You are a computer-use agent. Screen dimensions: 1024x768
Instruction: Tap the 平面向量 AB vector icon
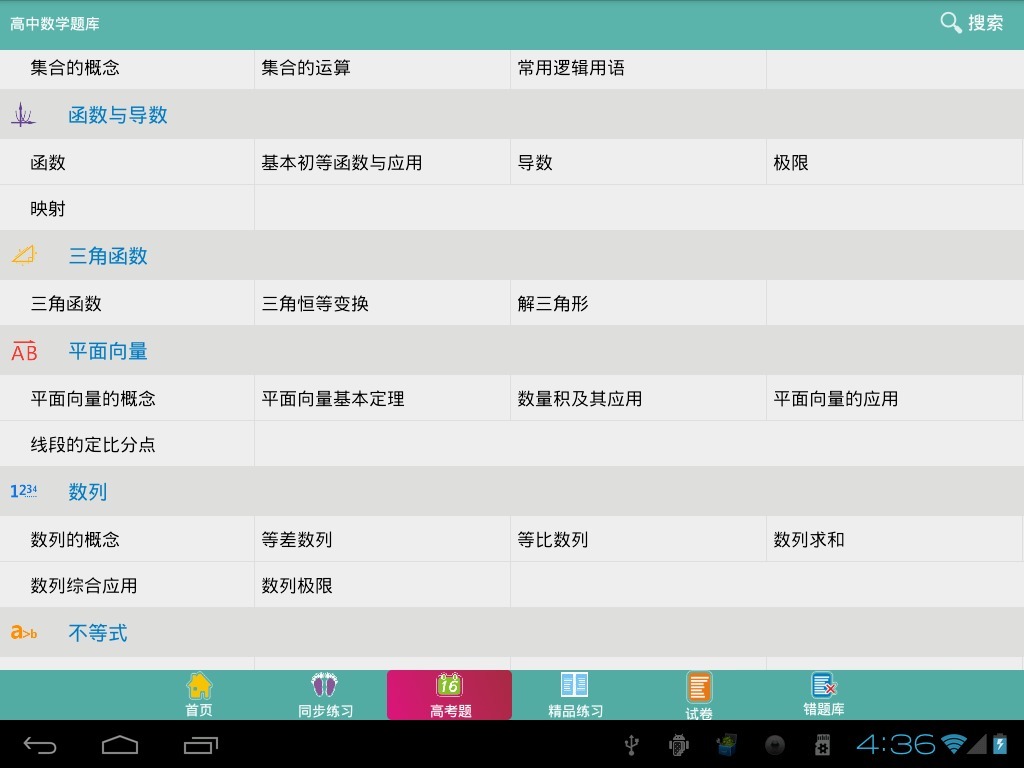(x=24, y=351)
